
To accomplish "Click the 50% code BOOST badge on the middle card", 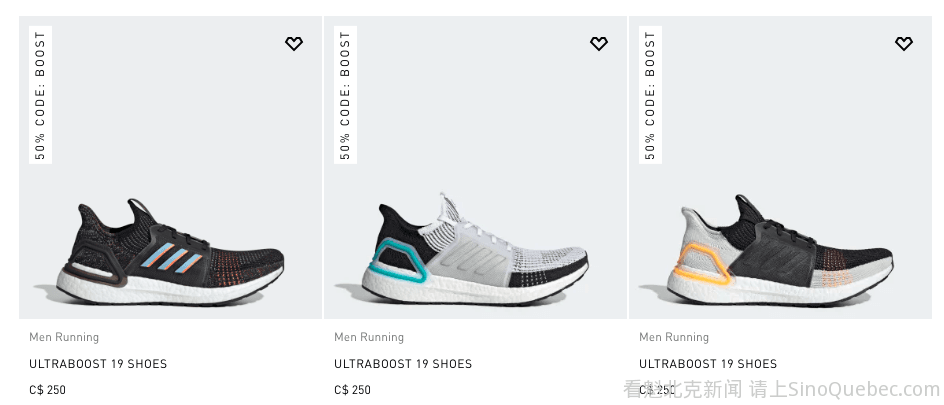I will (346, 95).
